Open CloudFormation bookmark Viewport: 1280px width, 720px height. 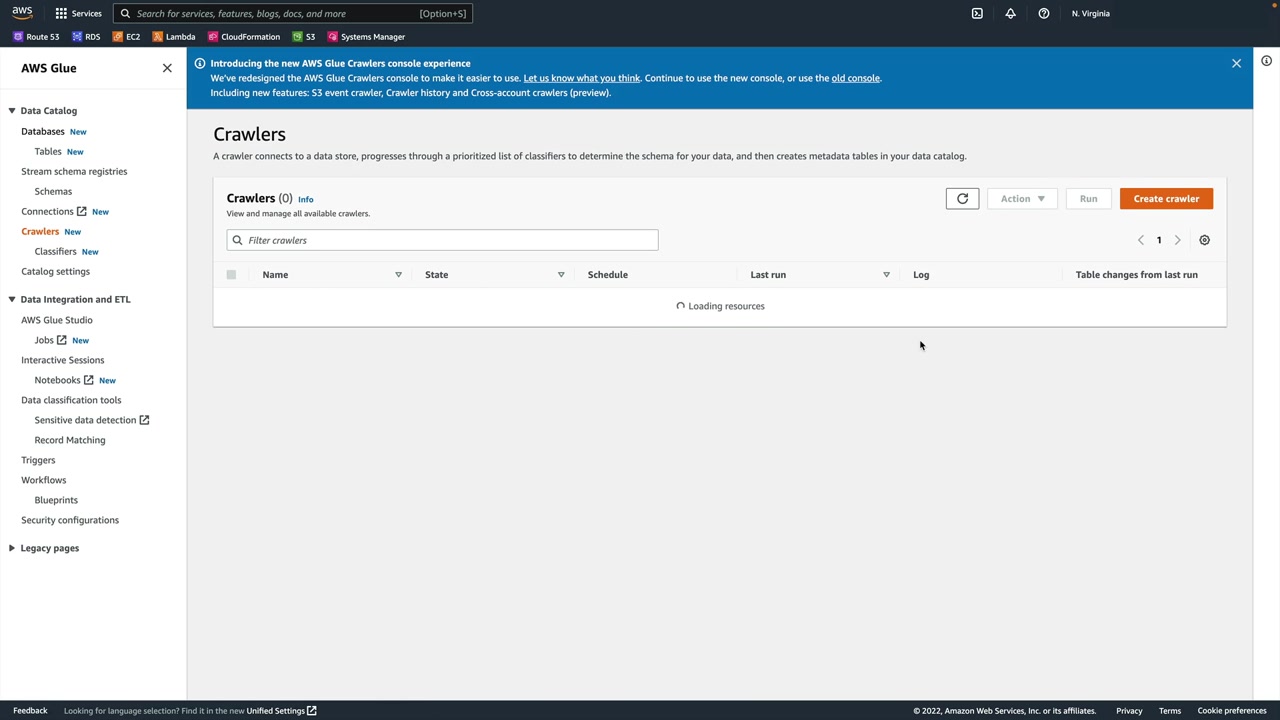(x=243, y=37)
